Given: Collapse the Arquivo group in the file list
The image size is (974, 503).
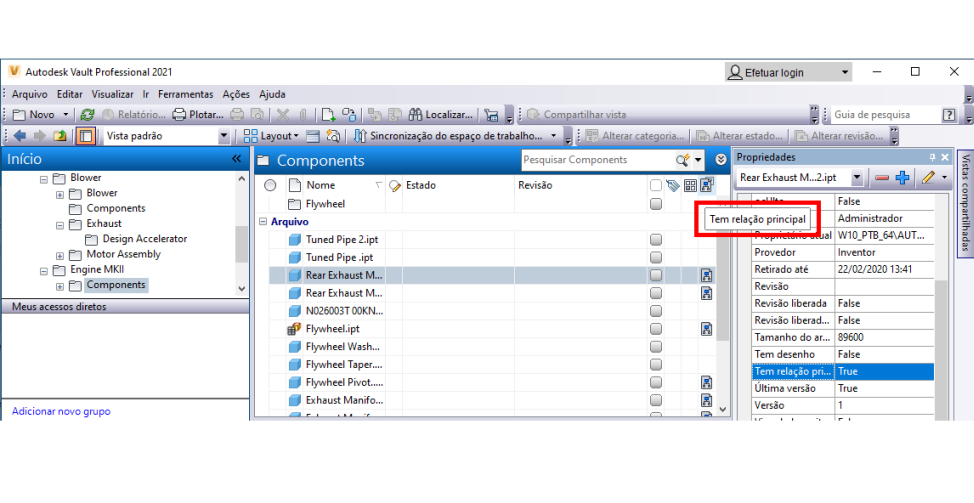Looking at the screenshot, I should pos(263,222).
